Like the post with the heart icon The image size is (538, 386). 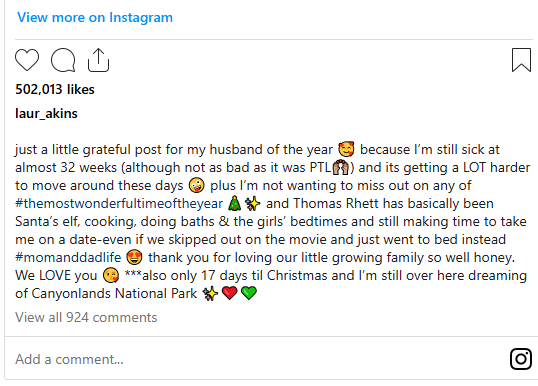[27, 60]
